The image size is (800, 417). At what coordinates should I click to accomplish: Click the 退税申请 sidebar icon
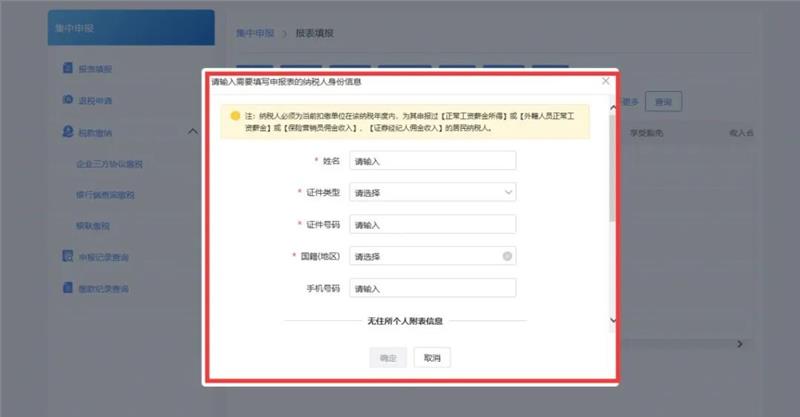click(x=66, y=101)
